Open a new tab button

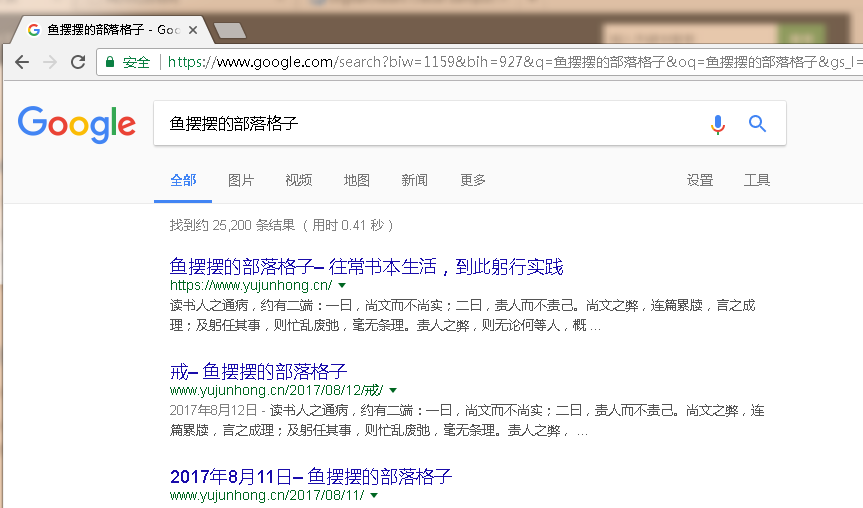pyautogui.click(x=230, y=30)
